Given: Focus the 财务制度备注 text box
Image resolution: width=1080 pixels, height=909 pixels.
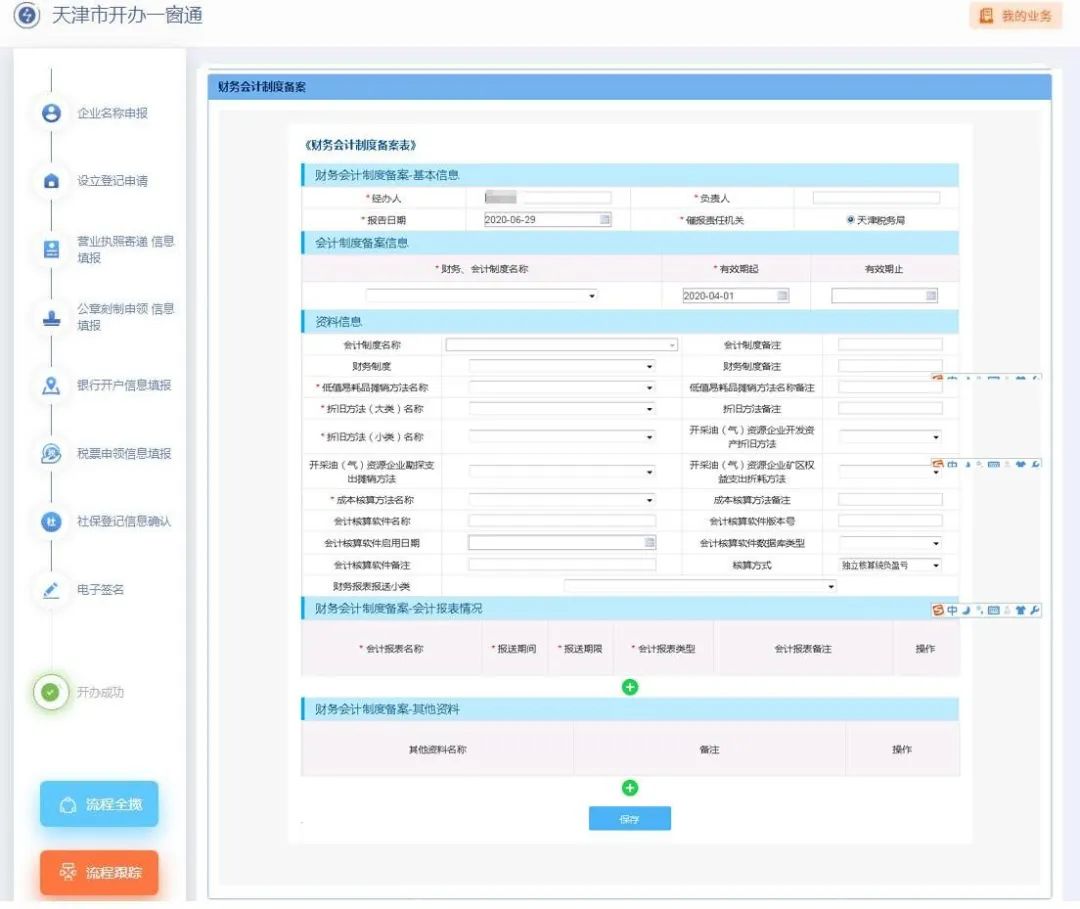Looking at the screenshot, I should tap(890, 366).
